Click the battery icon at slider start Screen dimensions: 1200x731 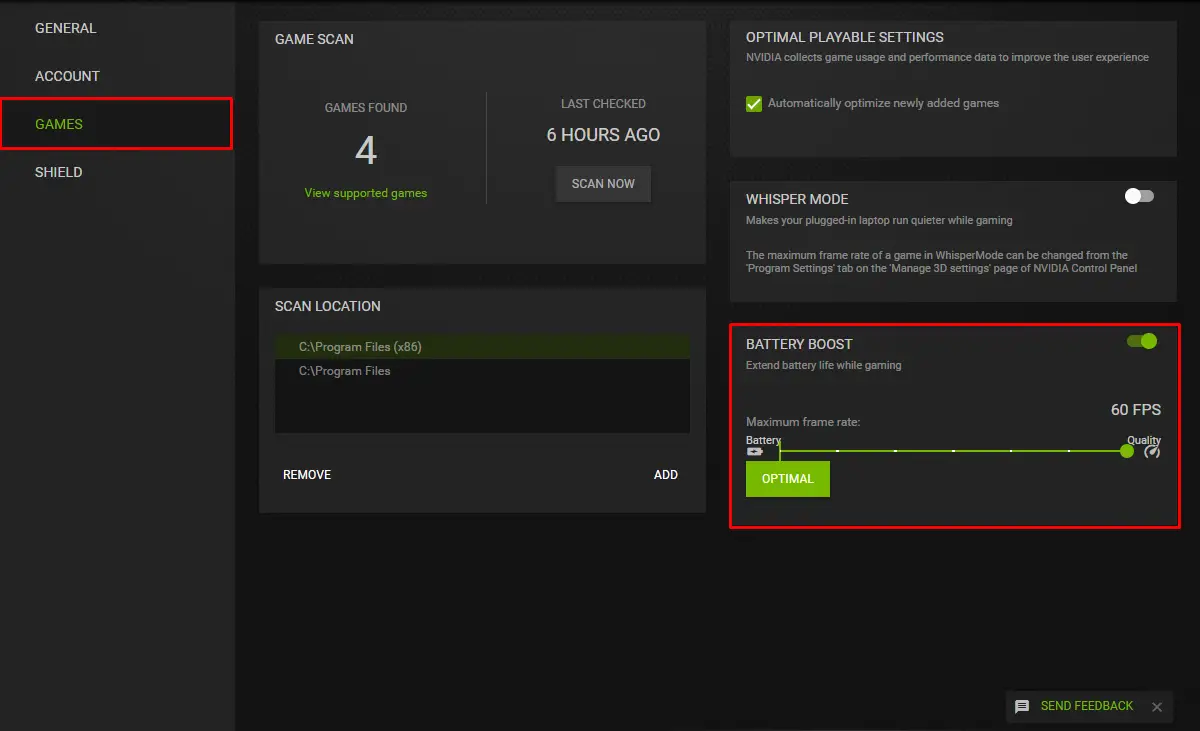pyautogui.click(x=754, y=452)
